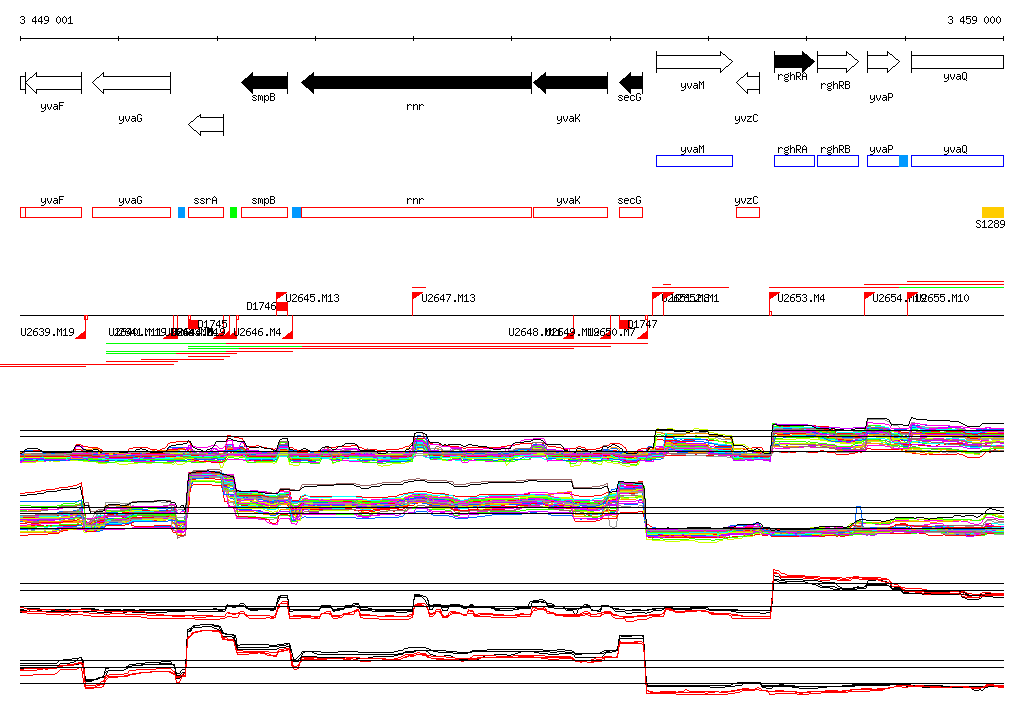Screen dimensions: 1024x714
Task: Click the red smpB annotation box
Action: coord(264,212)
